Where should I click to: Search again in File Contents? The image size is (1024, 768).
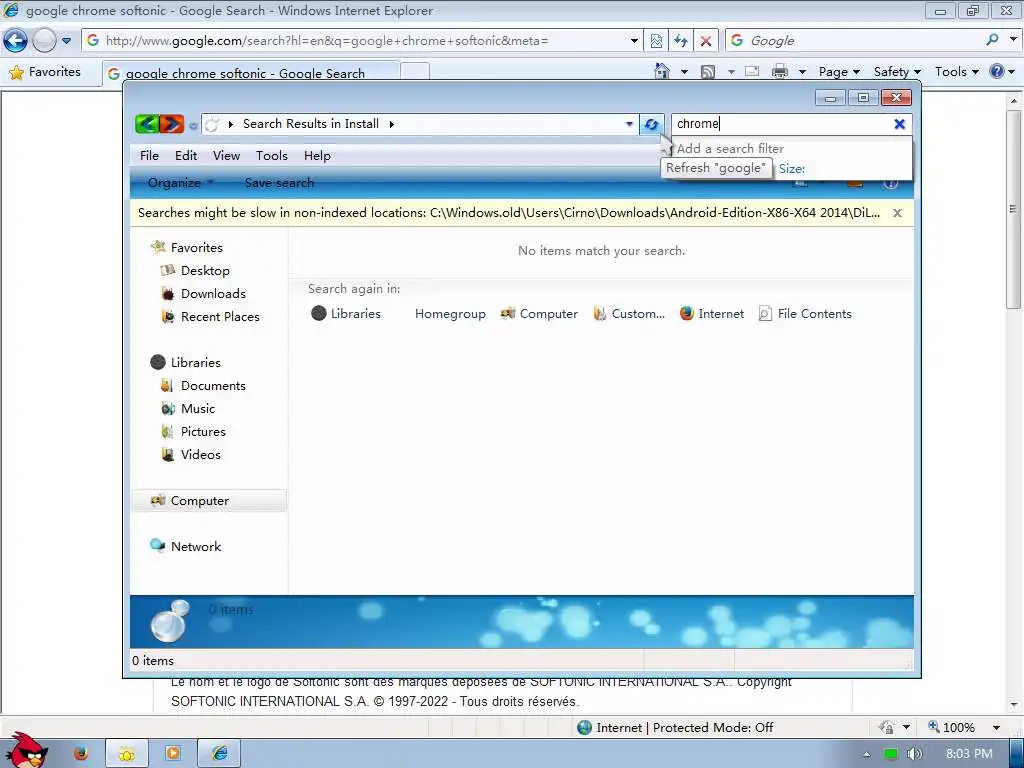805,313
